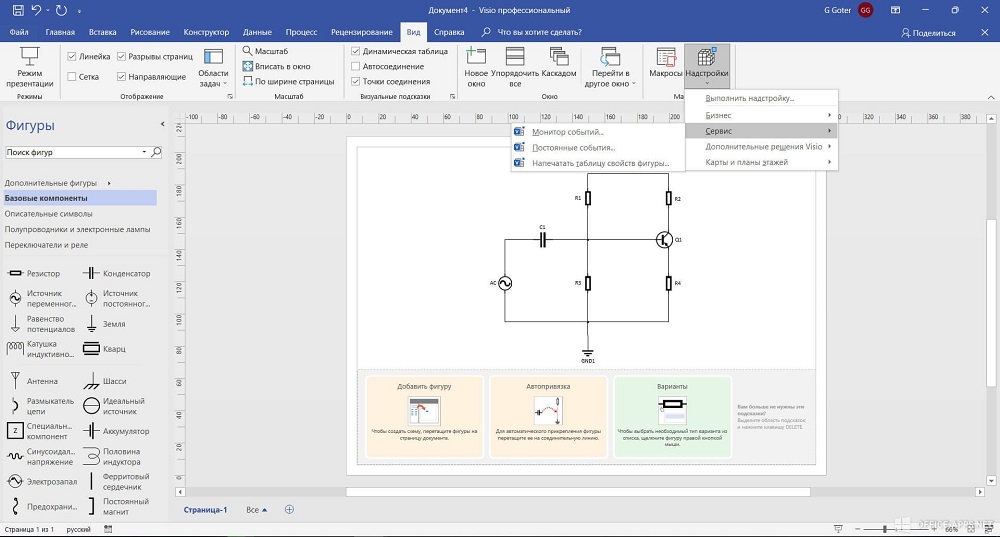Expand More Shapes (Дополнительные фигуры) arrow
This screenshot has height=537, width=1000.
tap(108, 183)
